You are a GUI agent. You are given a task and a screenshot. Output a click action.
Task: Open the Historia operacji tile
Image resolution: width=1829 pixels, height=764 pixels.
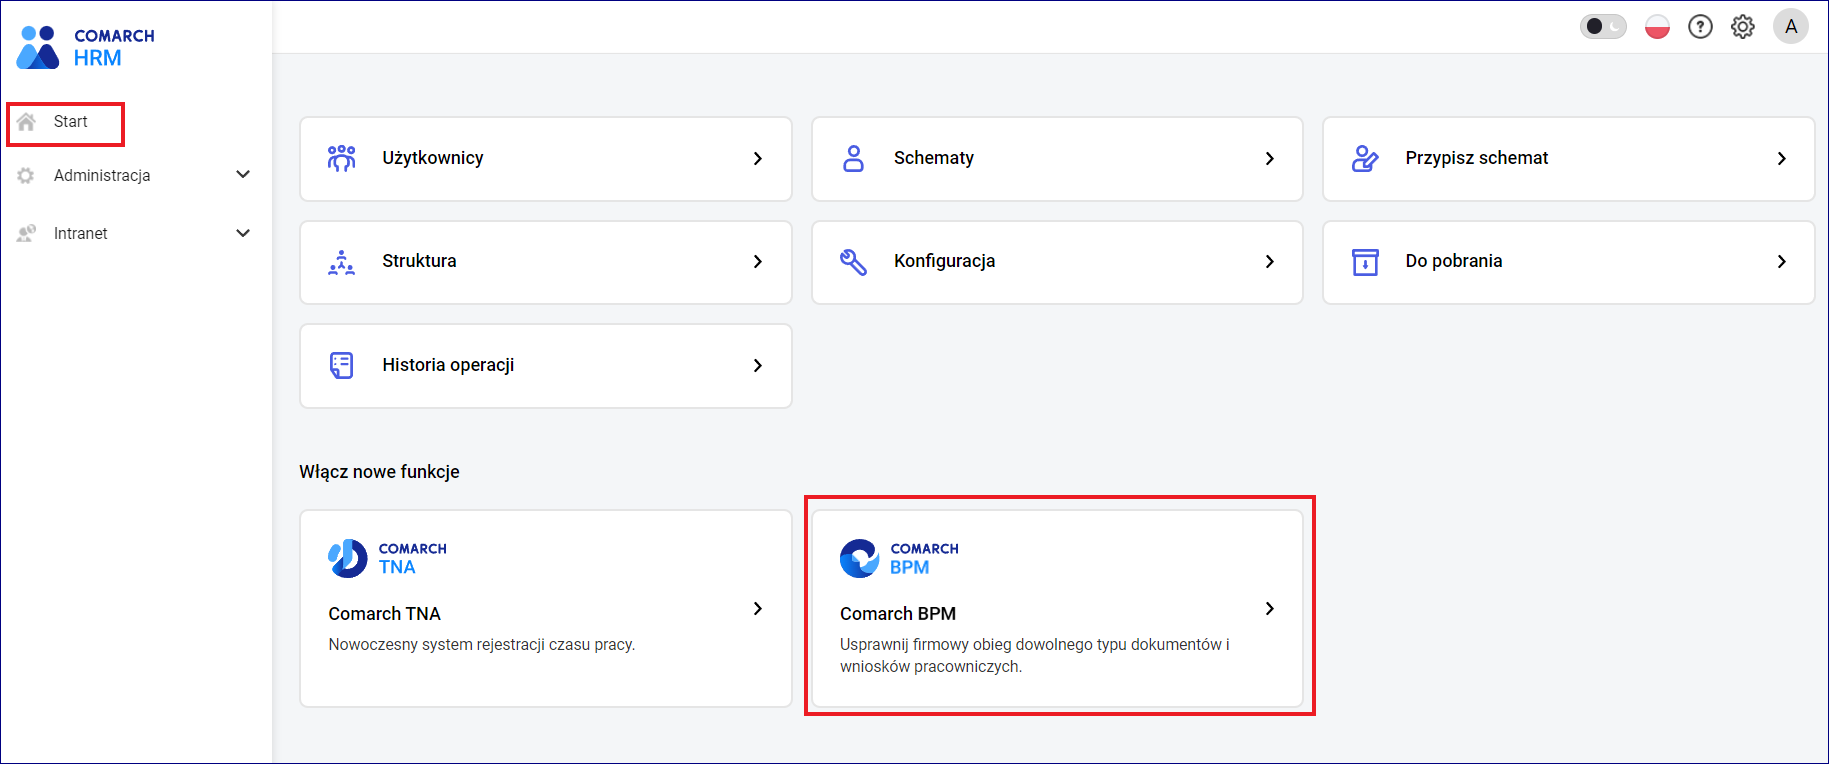pyautogui.click(x=545, y=365)
